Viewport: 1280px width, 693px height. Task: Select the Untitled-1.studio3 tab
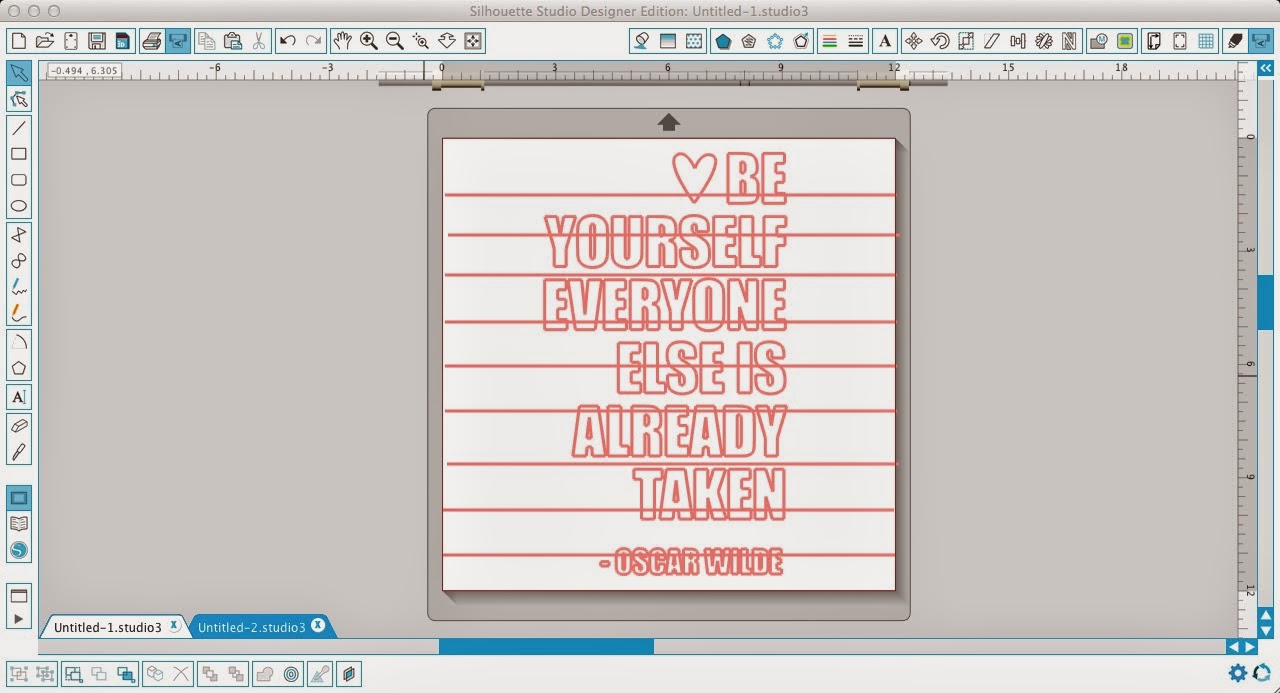[108, 627]
